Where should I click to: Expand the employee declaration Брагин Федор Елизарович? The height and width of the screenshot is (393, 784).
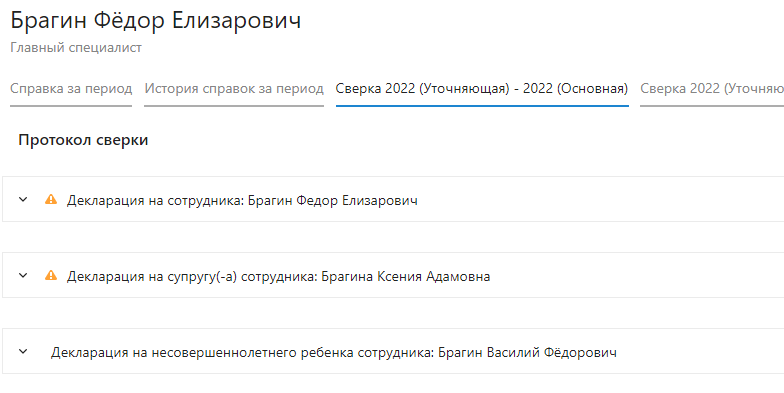coord(23,200)
